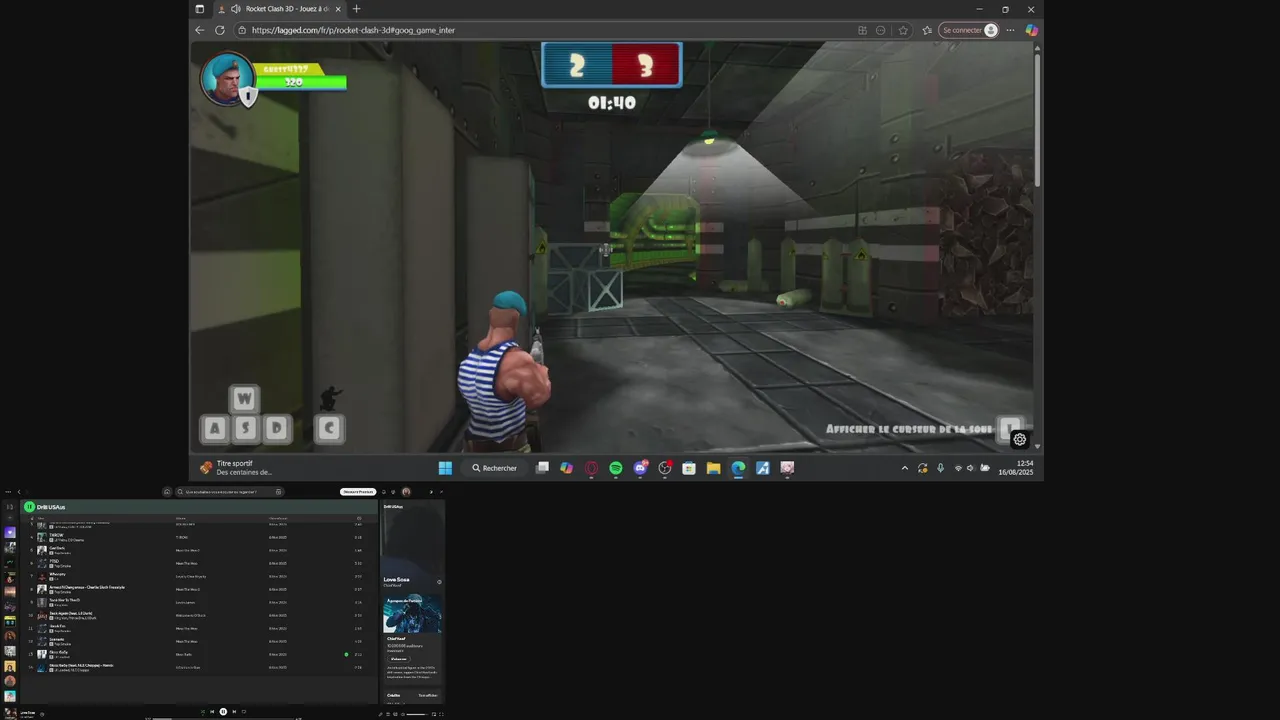This screenshot has width=1280, height=720.
Task: Click the red team score 3
Action: tap(645, 66)
